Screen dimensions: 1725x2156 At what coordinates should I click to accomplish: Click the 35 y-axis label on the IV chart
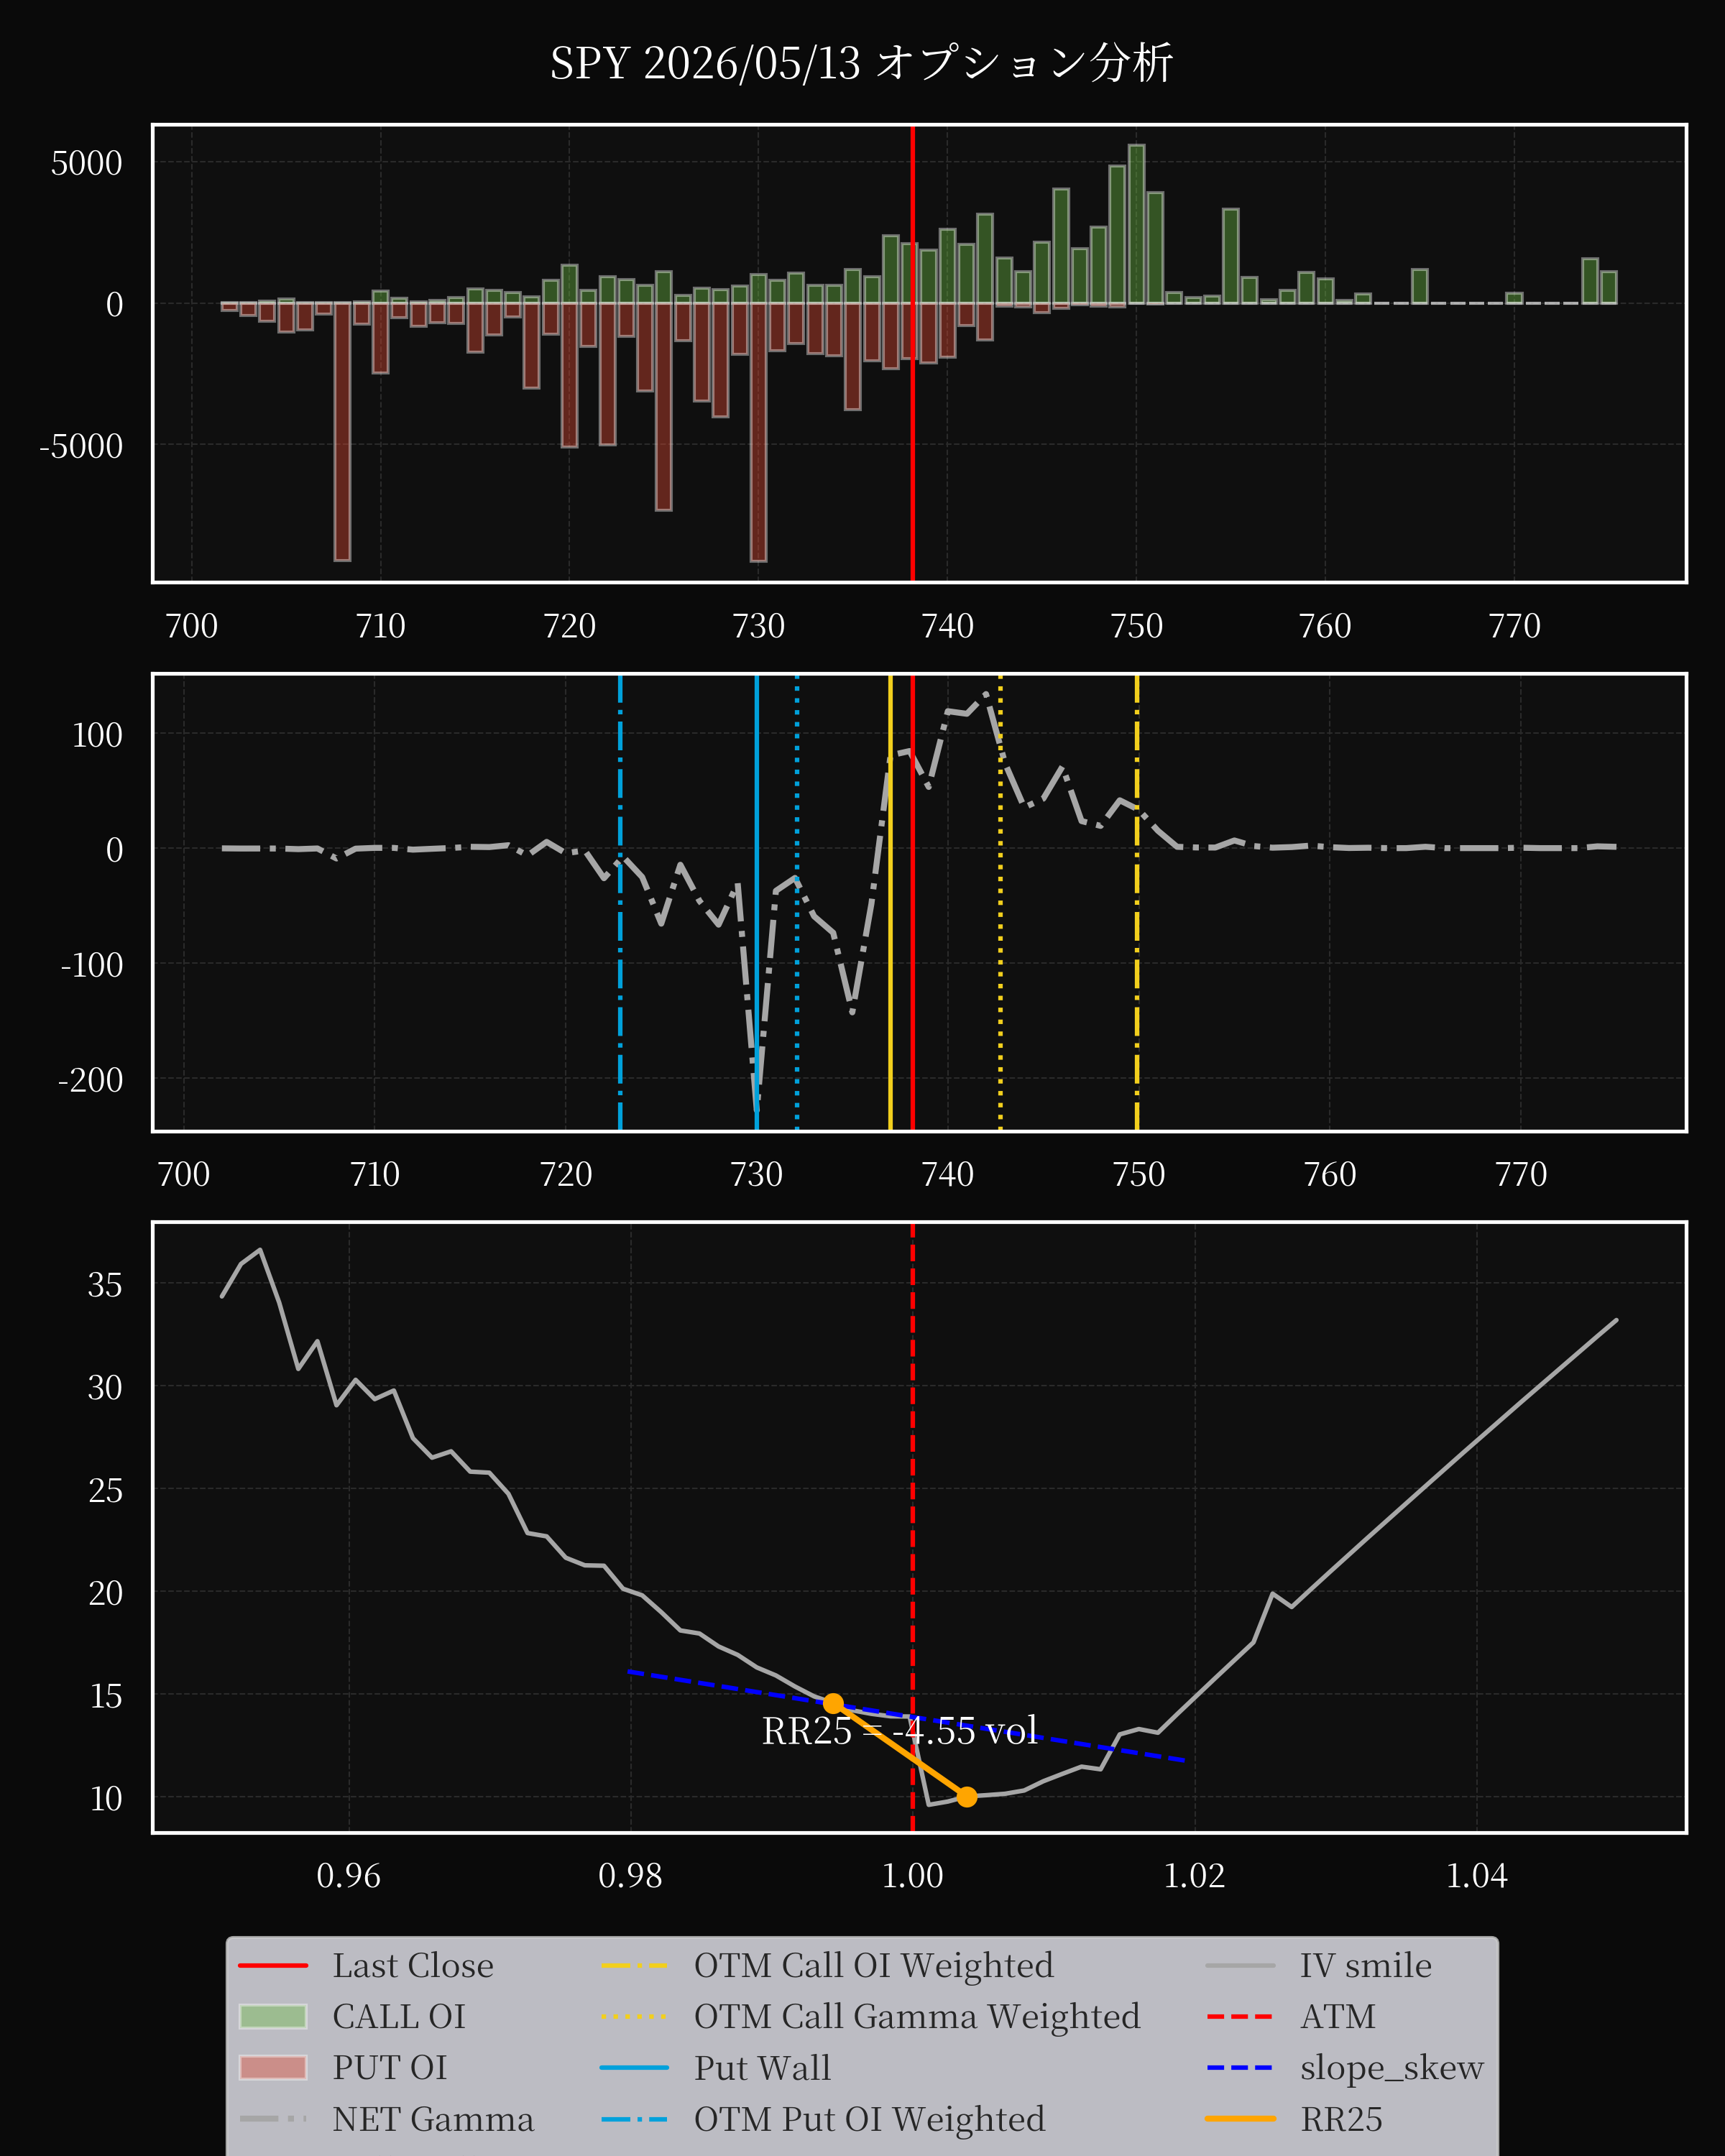click(x=105, y=1285)
